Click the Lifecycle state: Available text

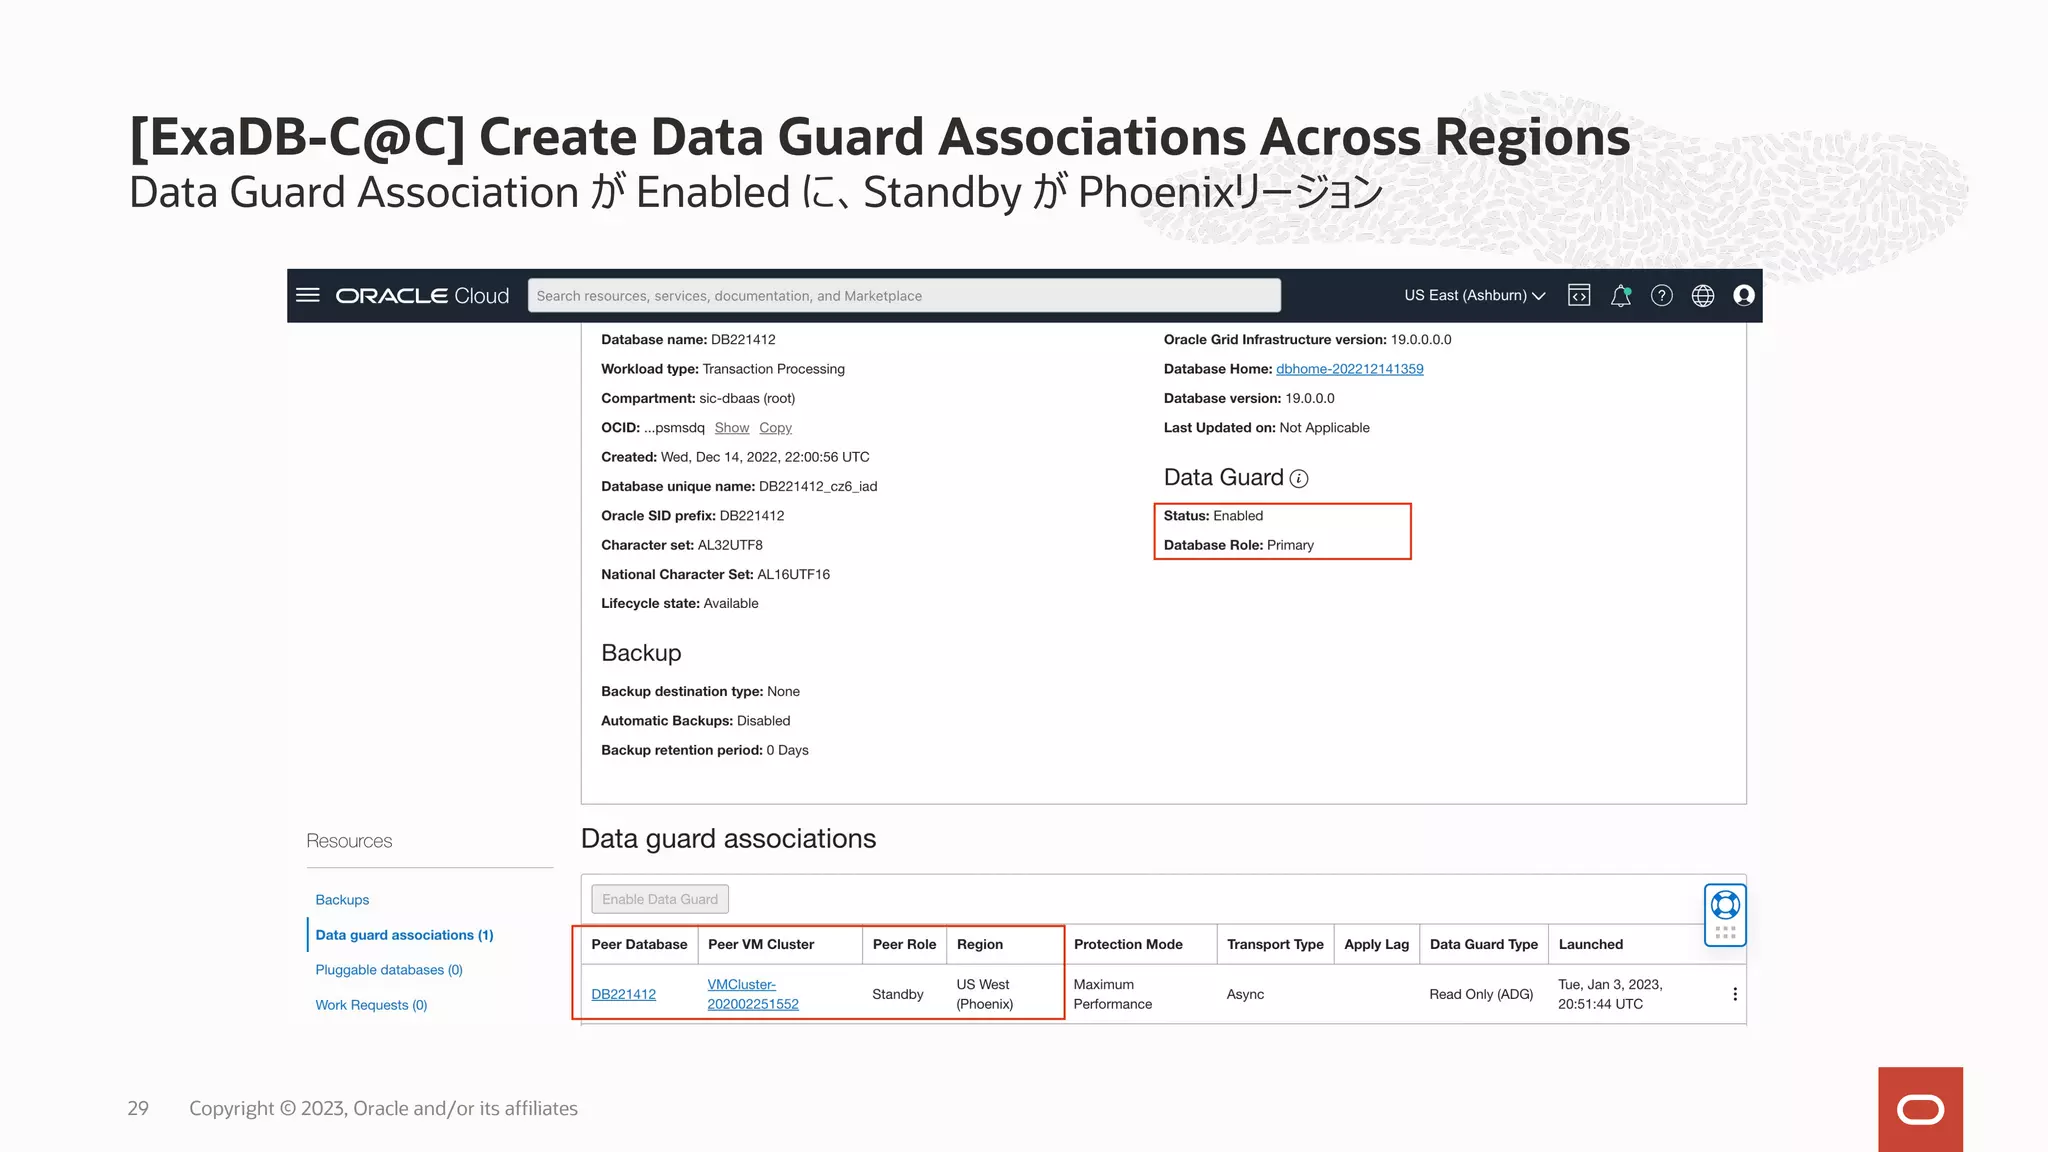pyautogui.click(x=680, y=603)
